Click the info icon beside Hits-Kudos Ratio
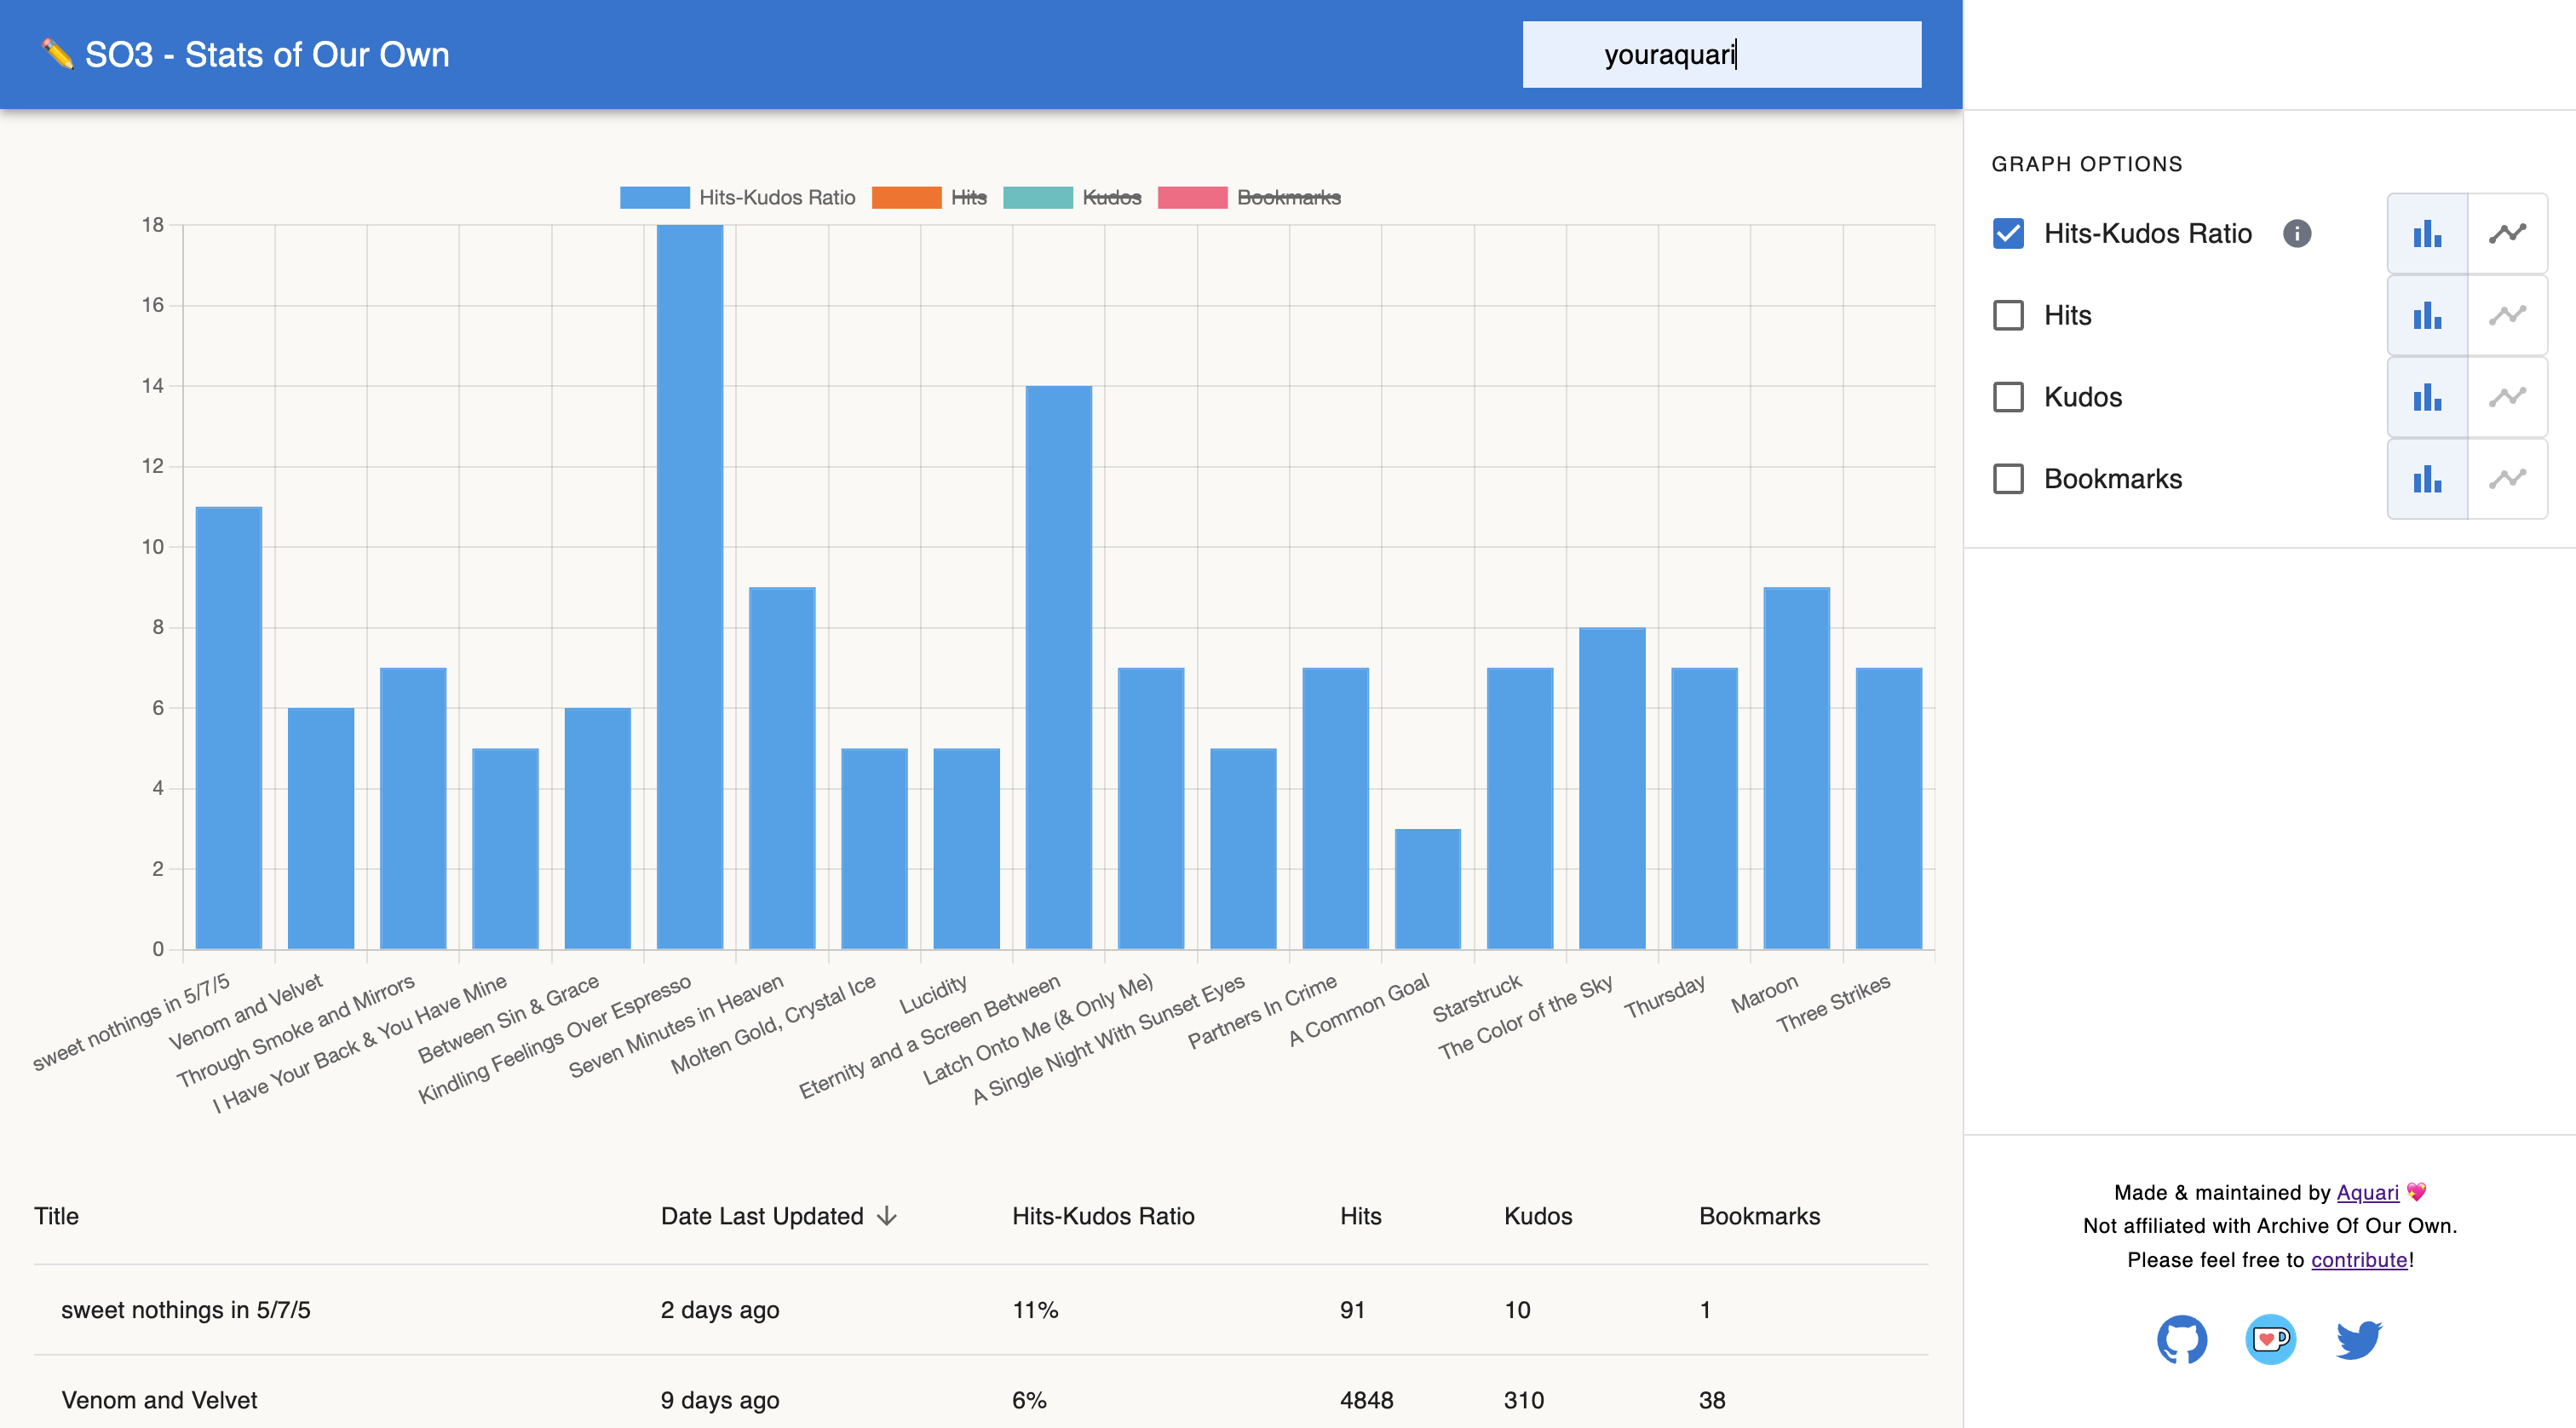Viewport: 2576px width, 1428px height. 2297,234
